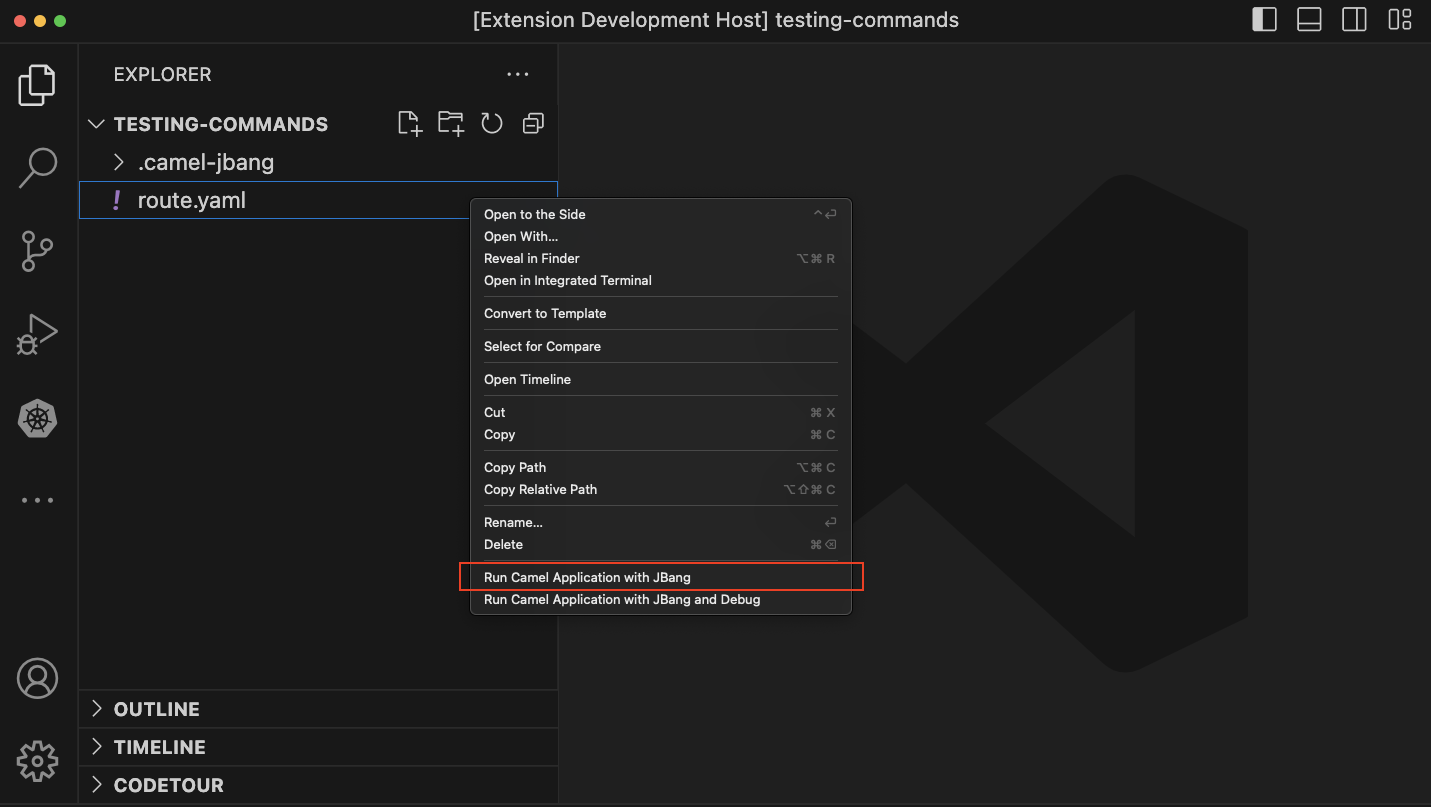1431x807 pixels.
Task: Toggle the secondary sidebar layout icon
Action: (x=1354, y=19)
